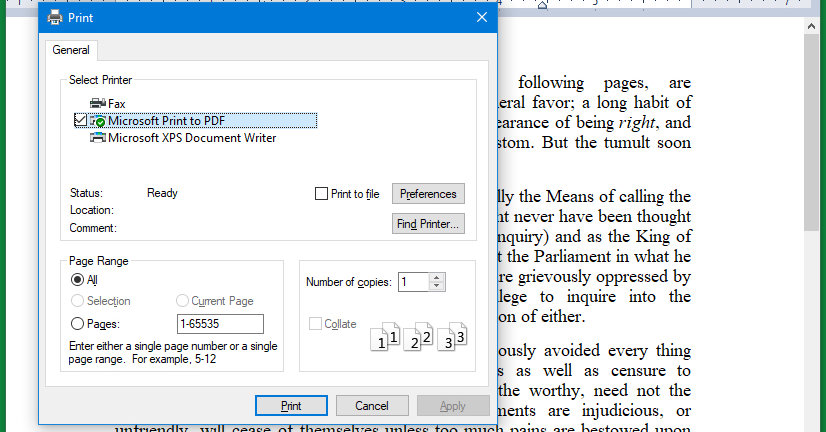Viewport: 826px width, 432px height.
Task: Click the italic word 'right' in the document
Action: 637,123
